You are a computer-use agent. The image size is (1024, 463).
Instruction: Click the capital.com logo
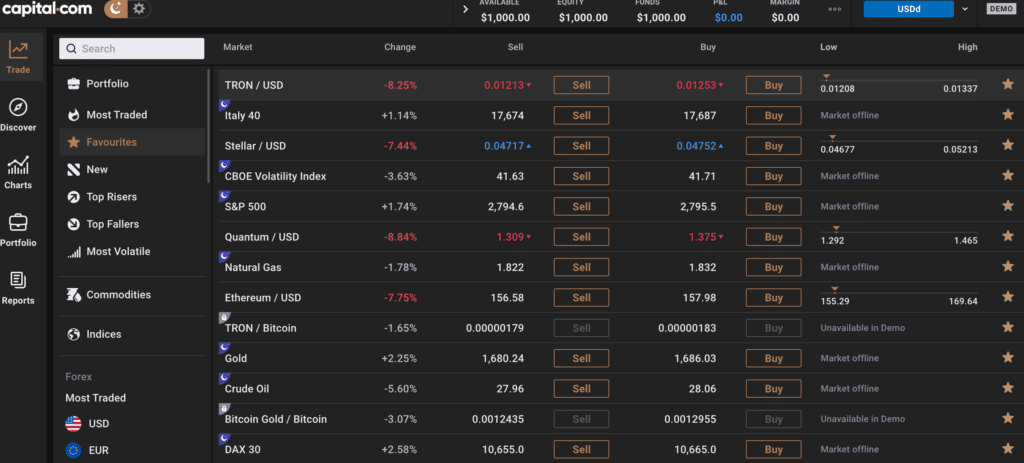(49, 9)
